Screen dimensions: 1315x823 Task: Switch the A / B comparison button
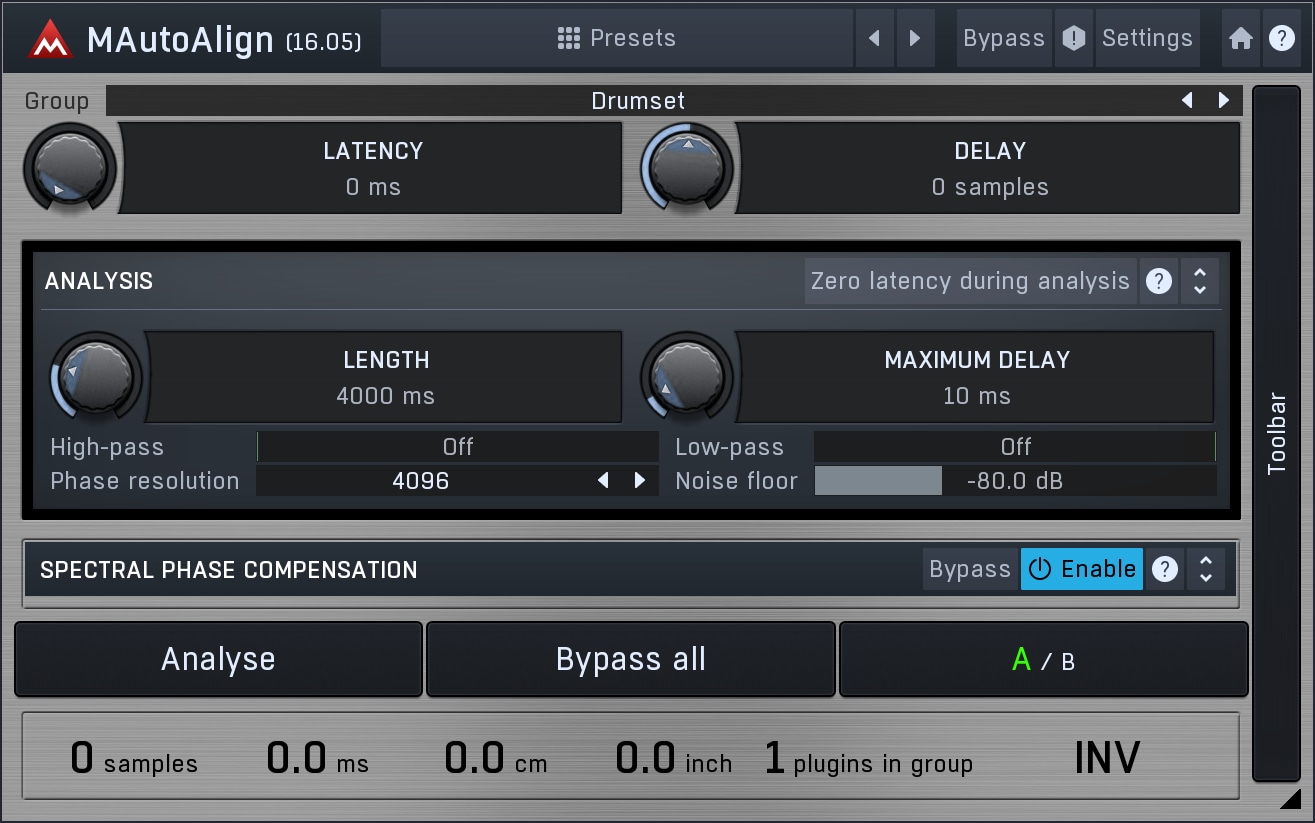click(x=1044, y=659)
